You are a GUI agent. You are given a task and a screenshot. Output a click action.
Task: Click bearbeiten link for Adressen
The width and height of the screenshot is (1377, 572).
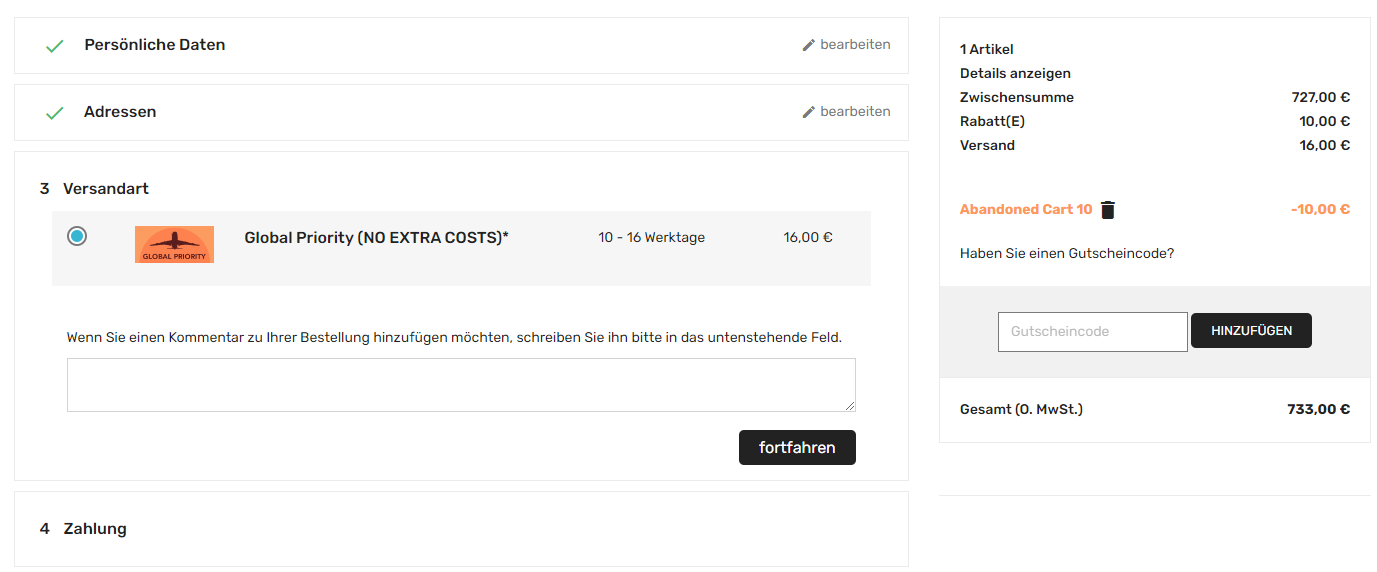(x=855, y=112)
